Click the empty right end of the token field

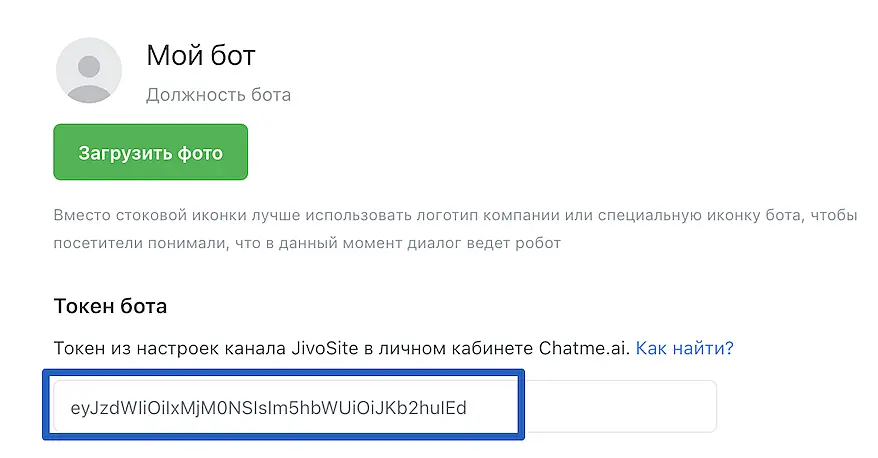tap(620, 407)
